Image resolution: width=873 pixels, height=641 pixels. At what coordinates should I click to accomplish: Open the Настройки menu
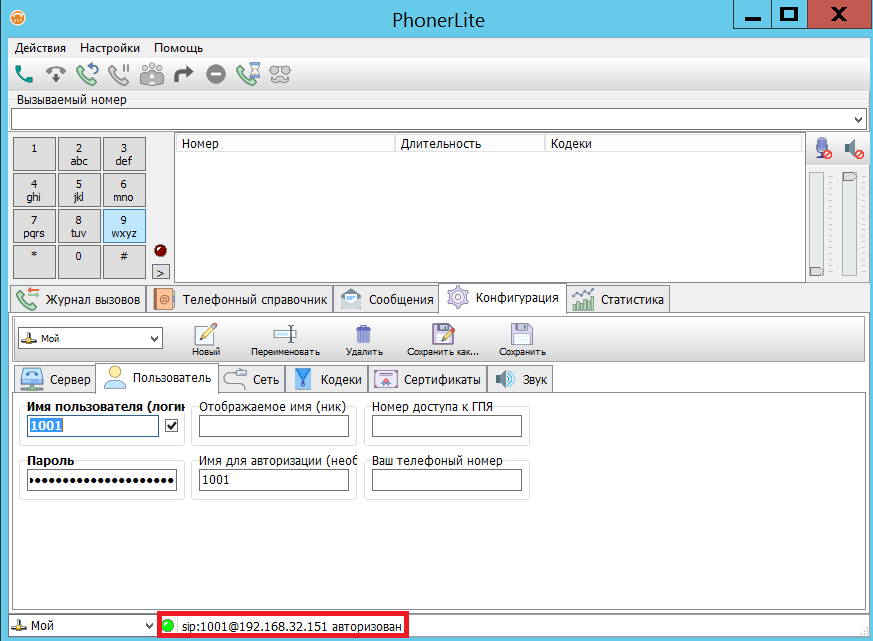pyautogui.click(x=110, y=48)
